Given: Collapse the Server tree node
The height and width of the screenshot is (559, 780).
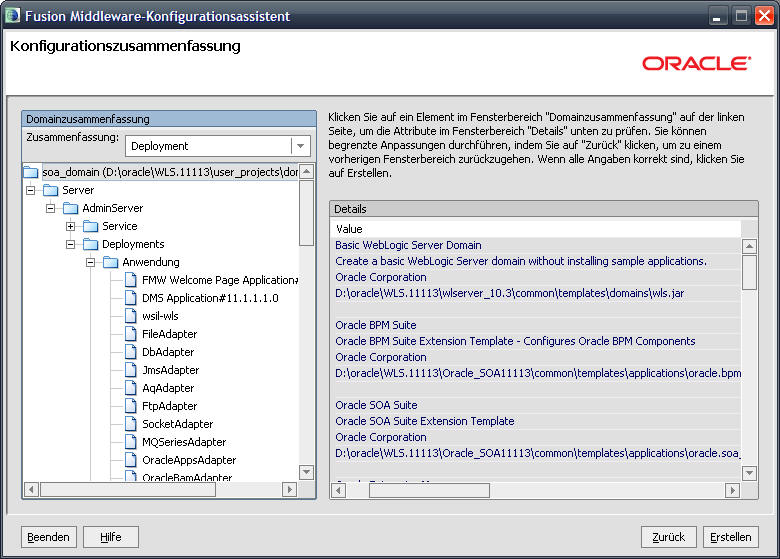Looking at the screenshot, I should pyautogui.click(x=31, y=190).
